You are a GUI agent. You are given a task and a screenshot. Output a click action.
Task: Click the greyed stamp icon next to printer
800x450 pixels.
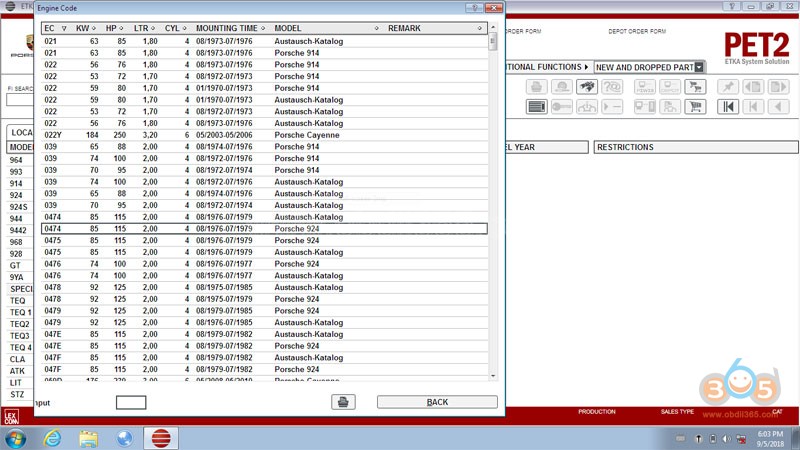click(562, 87)
